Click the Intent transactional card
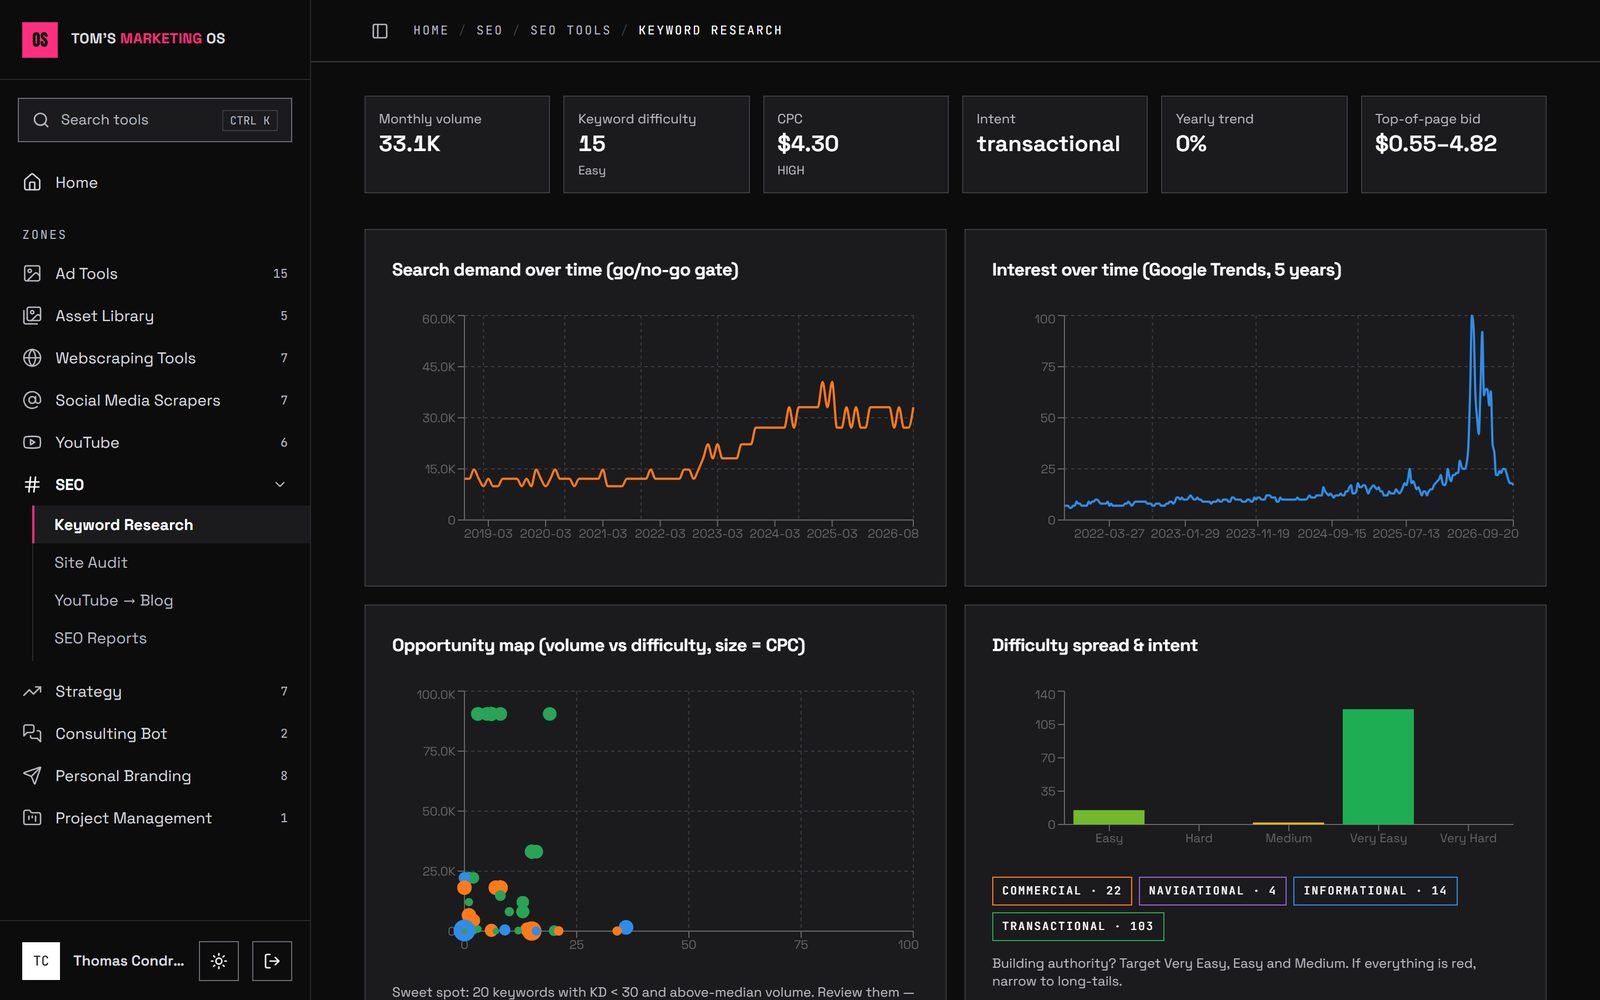Image resolution: width=1600 pixels, height=1000 pixels. [x=1054, y=144]
